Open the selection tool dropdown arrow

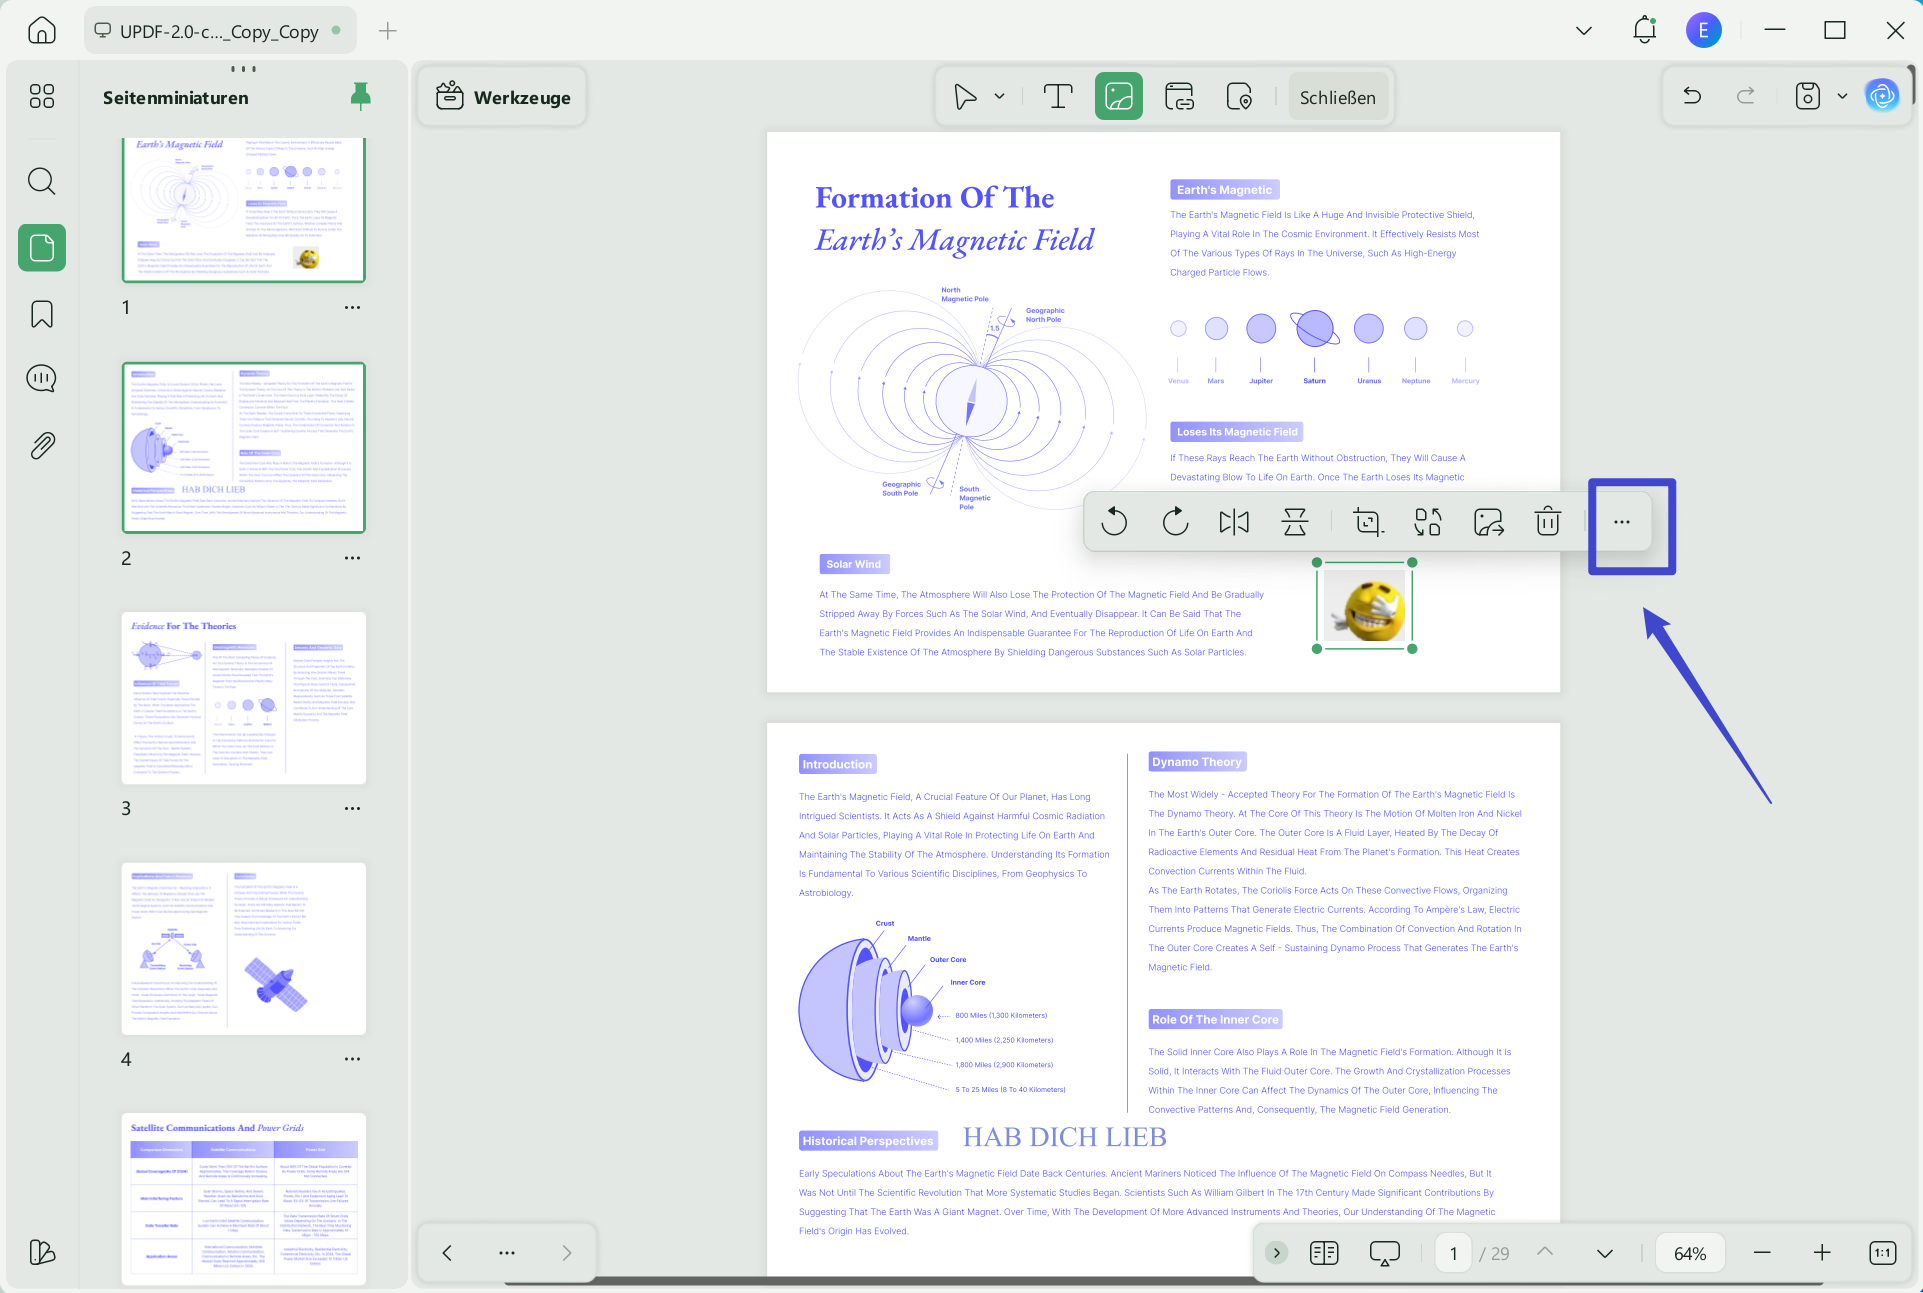(x=998, y=96)
